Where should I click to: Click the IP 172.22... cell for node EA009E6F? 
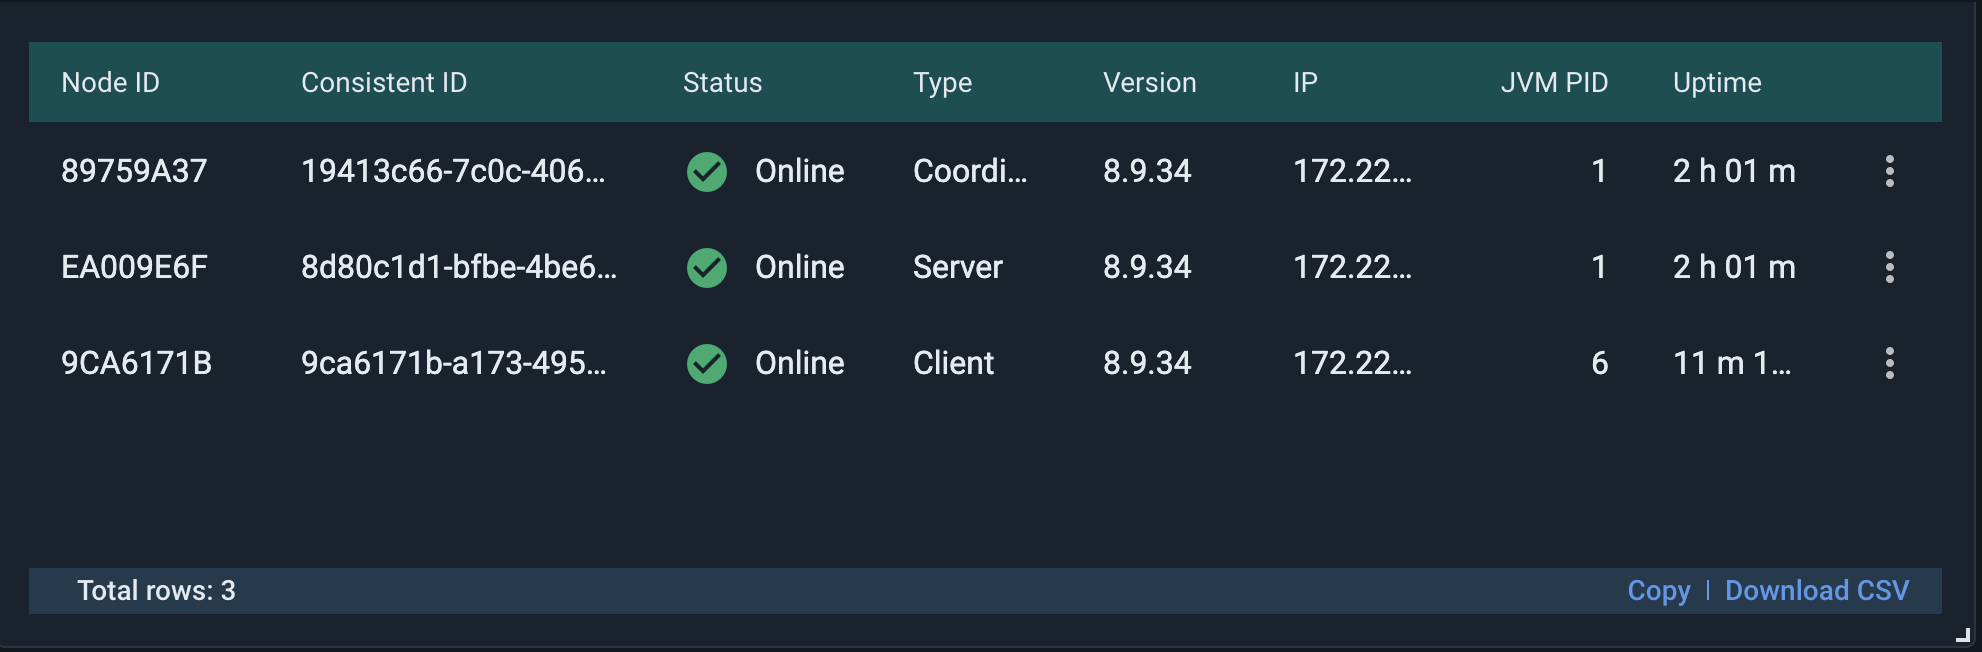(x=1352, y=267)
